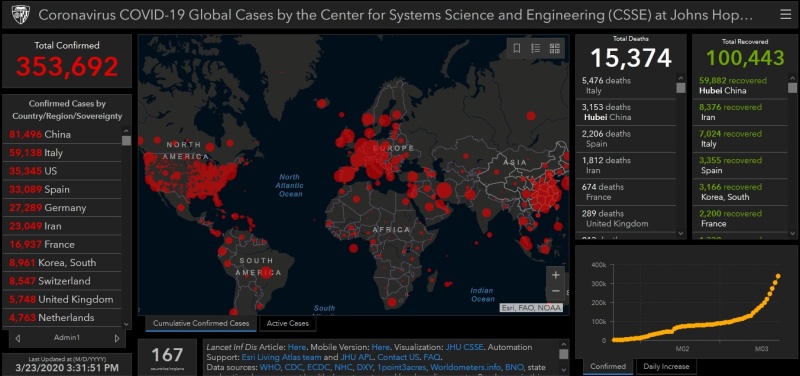Go to next Admin level arrow
Image resolution: width=800 pixels, height=376 pixels.
point(117,338)
